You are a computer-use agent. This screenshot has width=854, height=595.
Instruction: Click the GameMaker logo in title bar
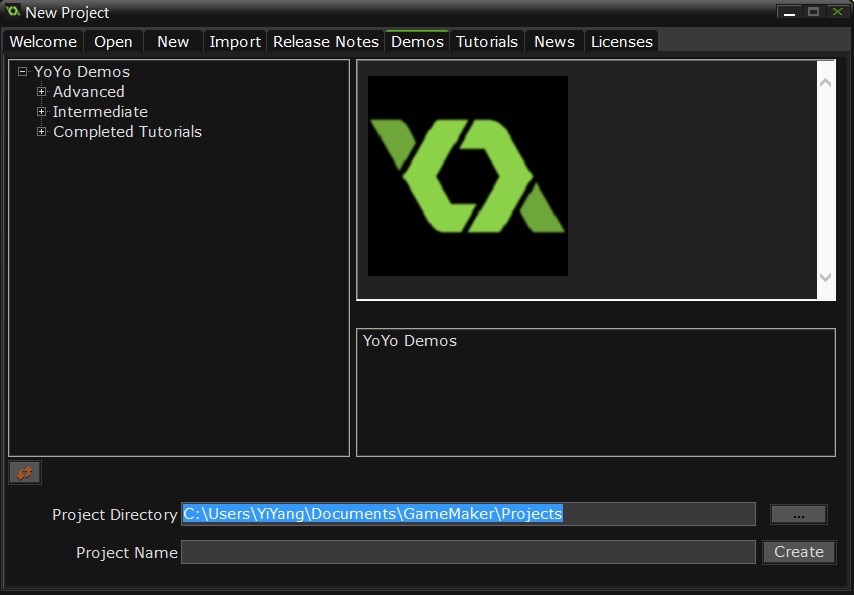coord(13,11)
